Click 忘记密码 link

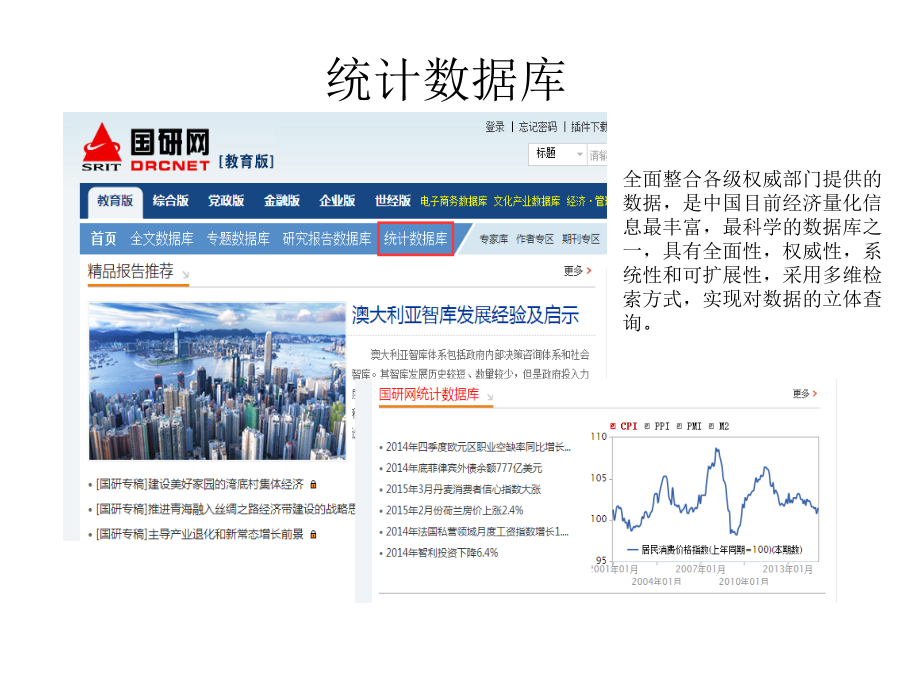[x=538, y=127]
